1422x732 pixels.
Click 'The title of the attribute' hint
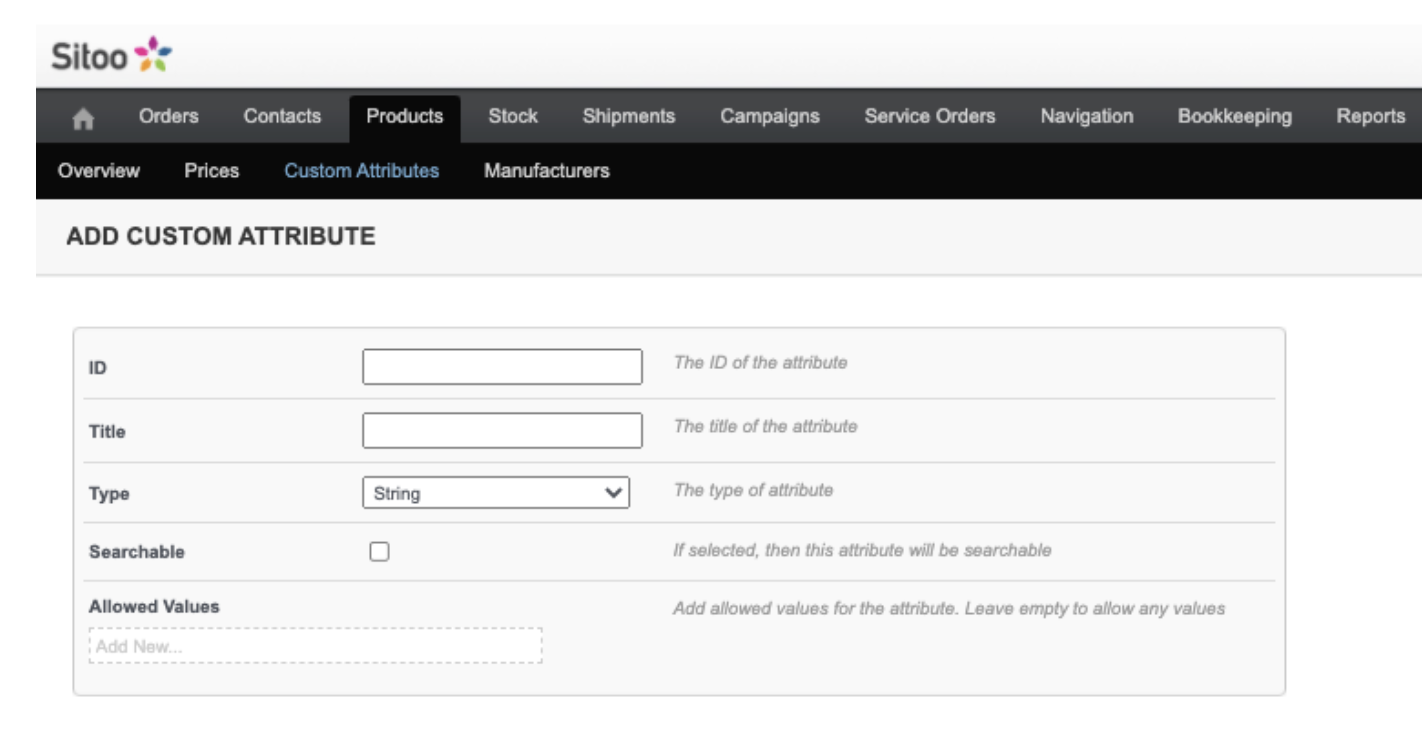[766, 426]
